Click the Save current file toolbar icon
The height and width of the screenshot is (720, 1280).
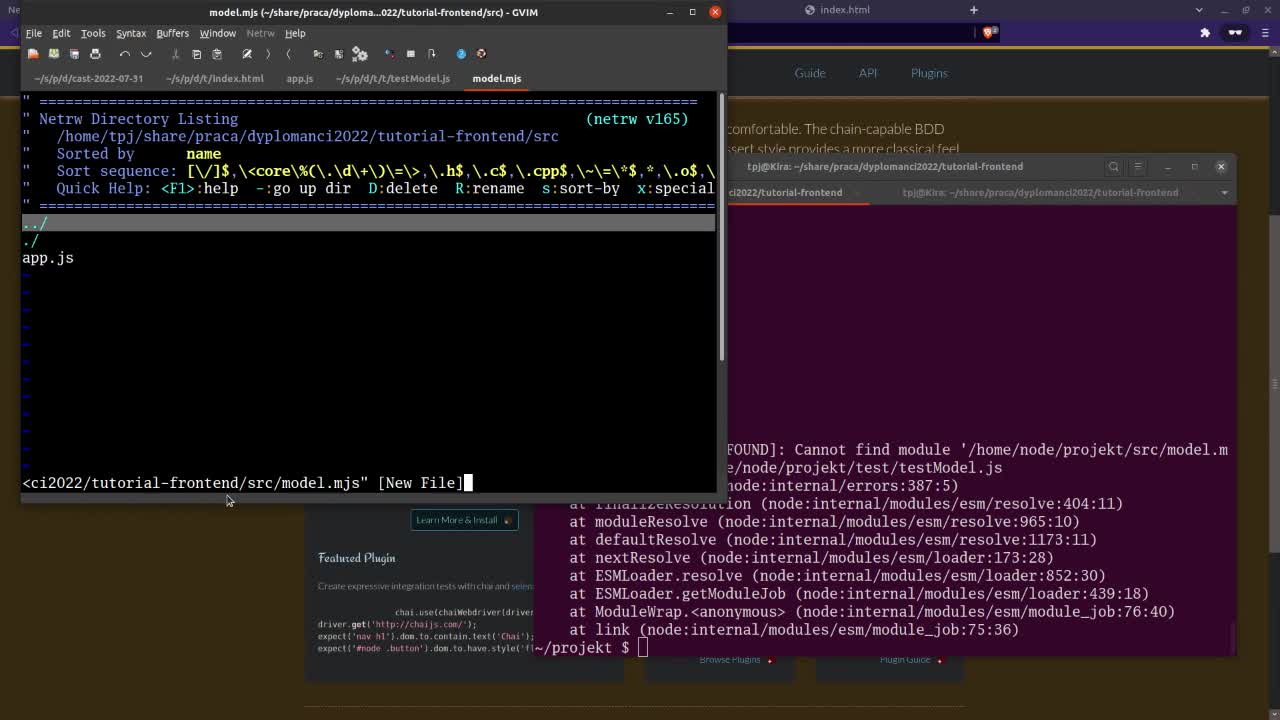tap(54, 54)
